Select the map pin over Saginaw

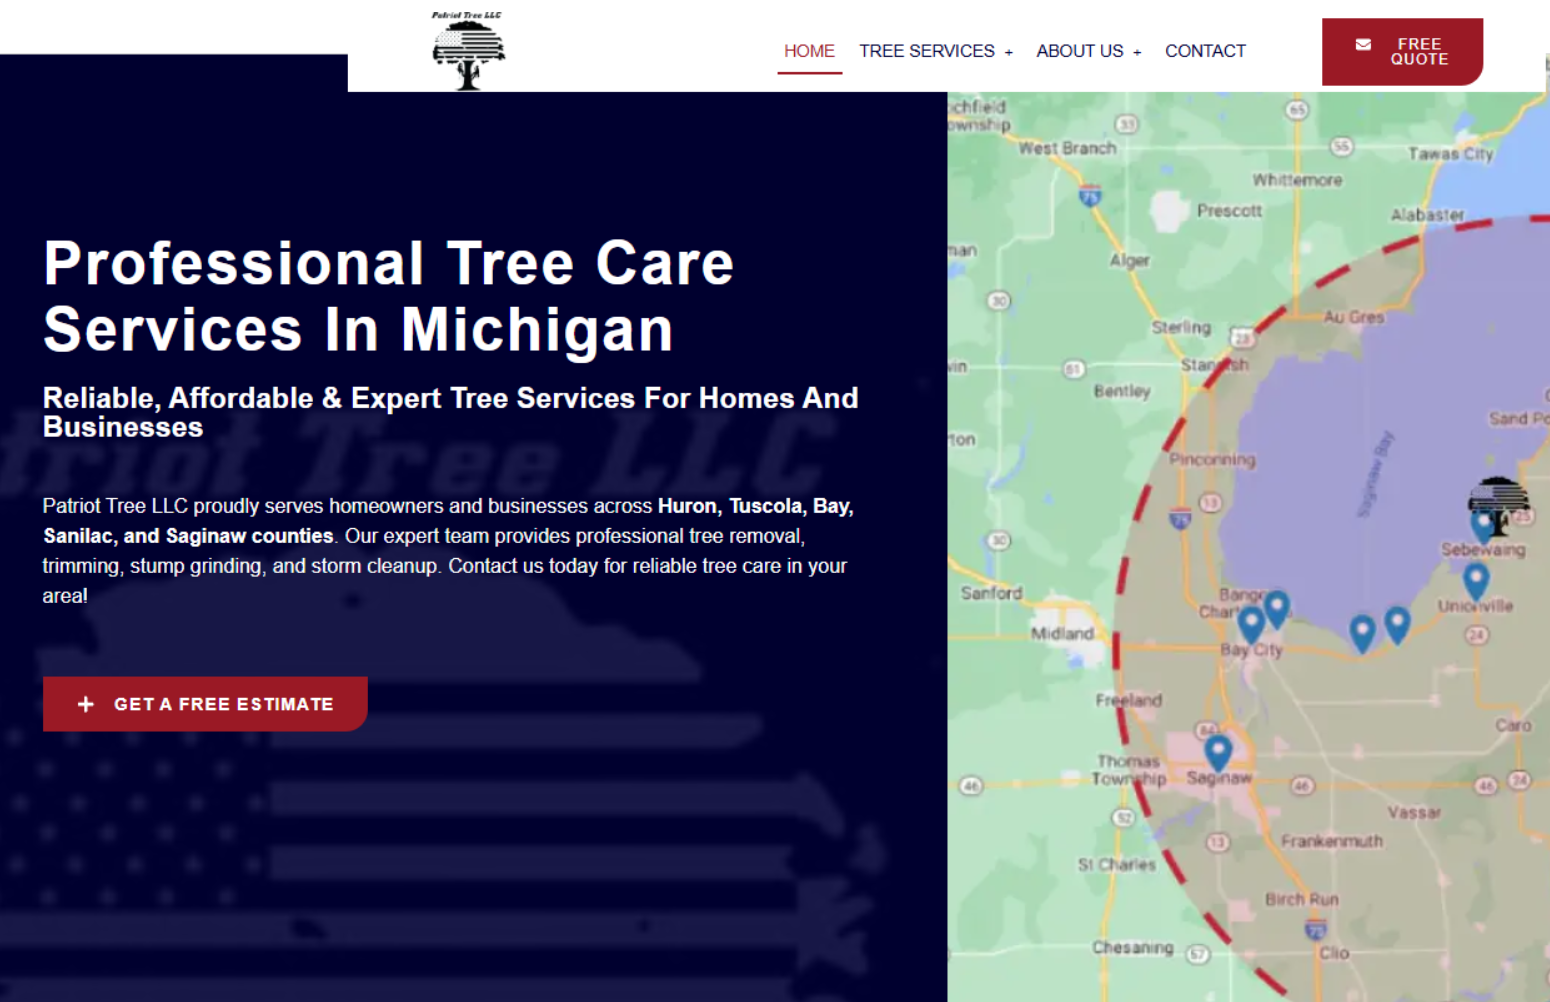[x=1217, y=751]
